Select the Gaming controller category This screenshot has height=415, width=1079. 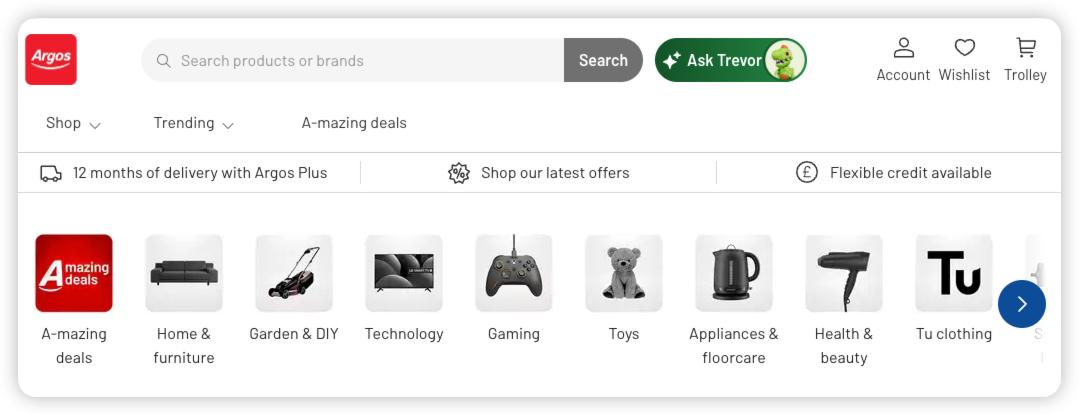(x=513, y=273)
